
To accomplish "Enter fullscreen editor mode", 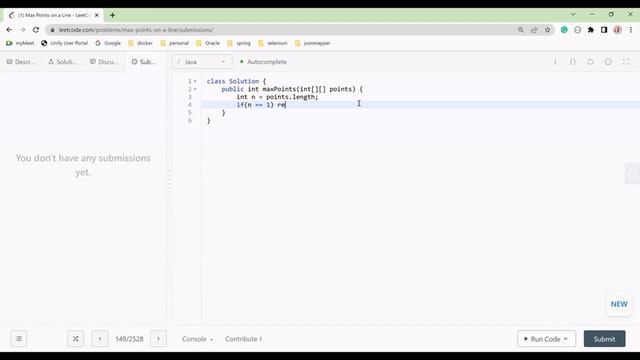I will click(626, 62).
